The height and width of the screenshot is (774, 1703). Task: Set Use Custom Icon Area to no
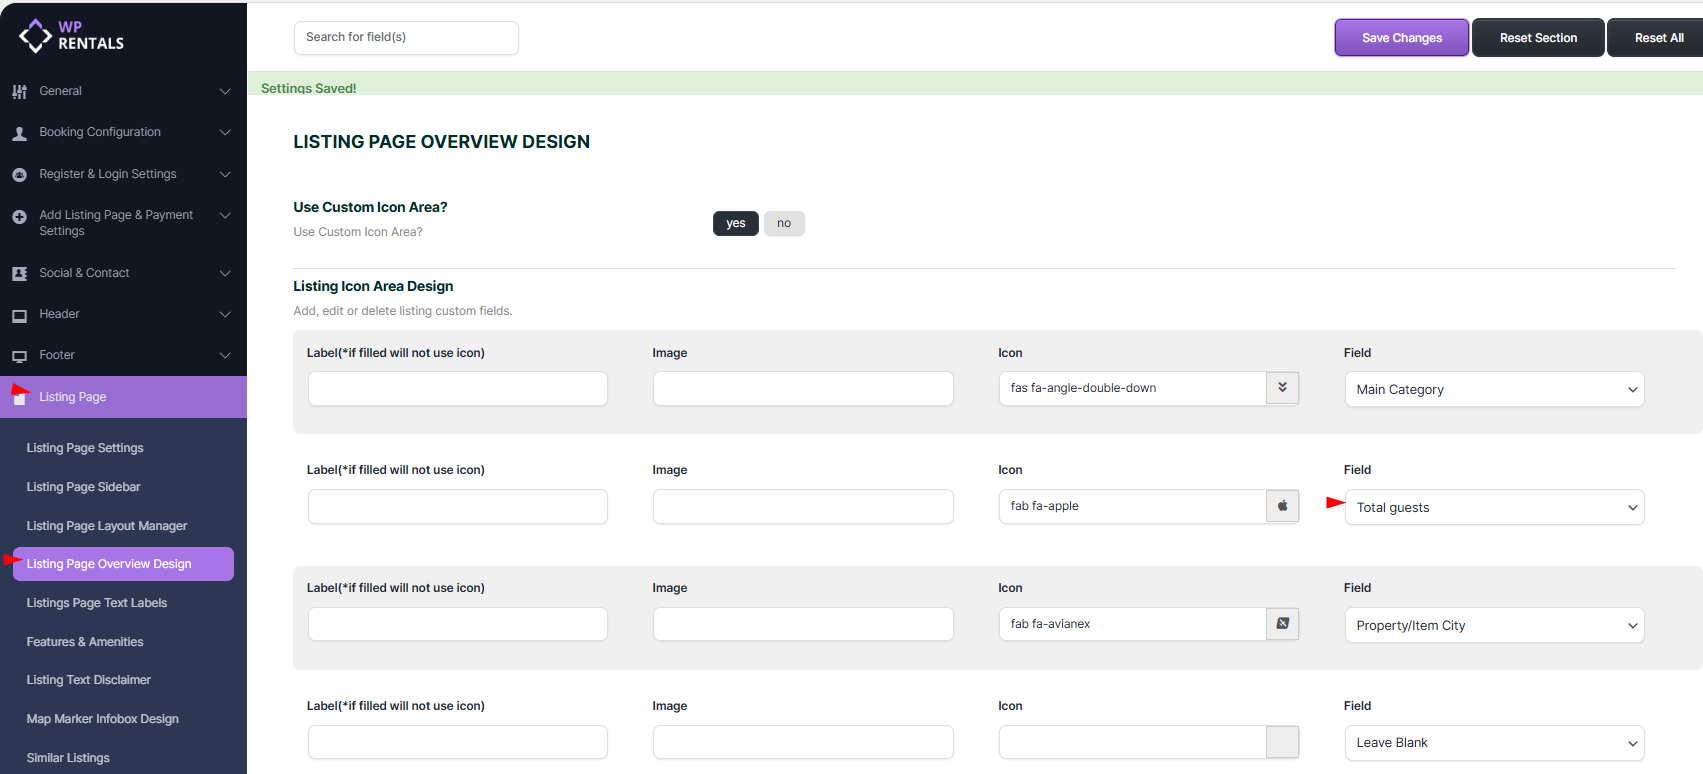[x=784, y=223]
